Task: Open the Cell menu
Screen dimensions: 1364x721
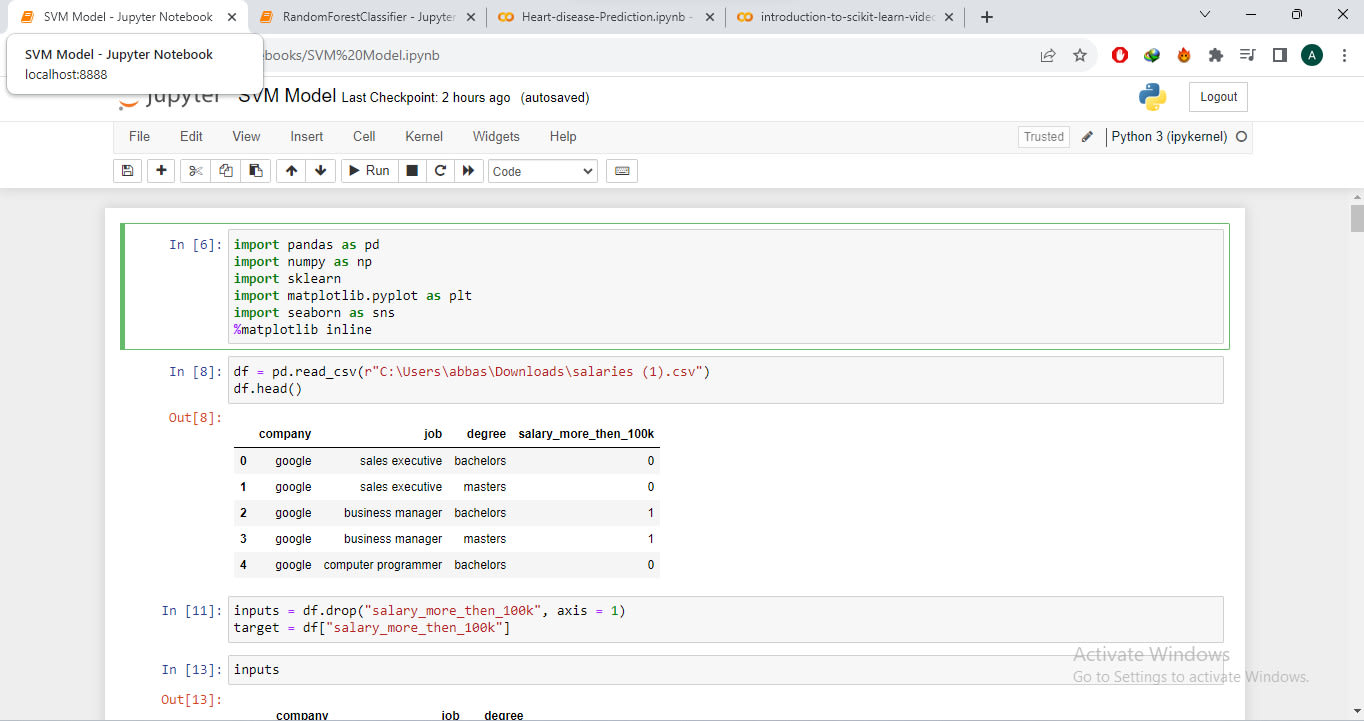Action: [x=363, y=136]
